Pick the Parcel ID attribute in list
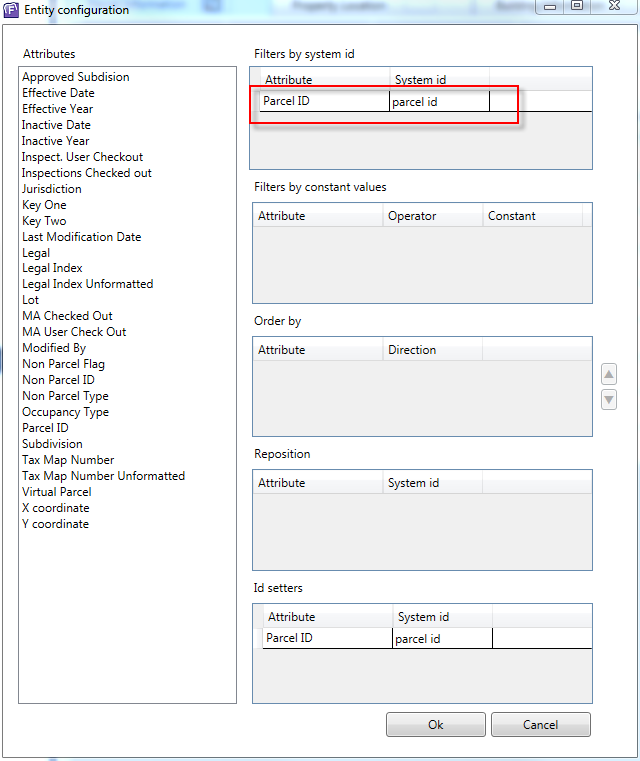The image size is (640, 761). (x=46, y=428)
